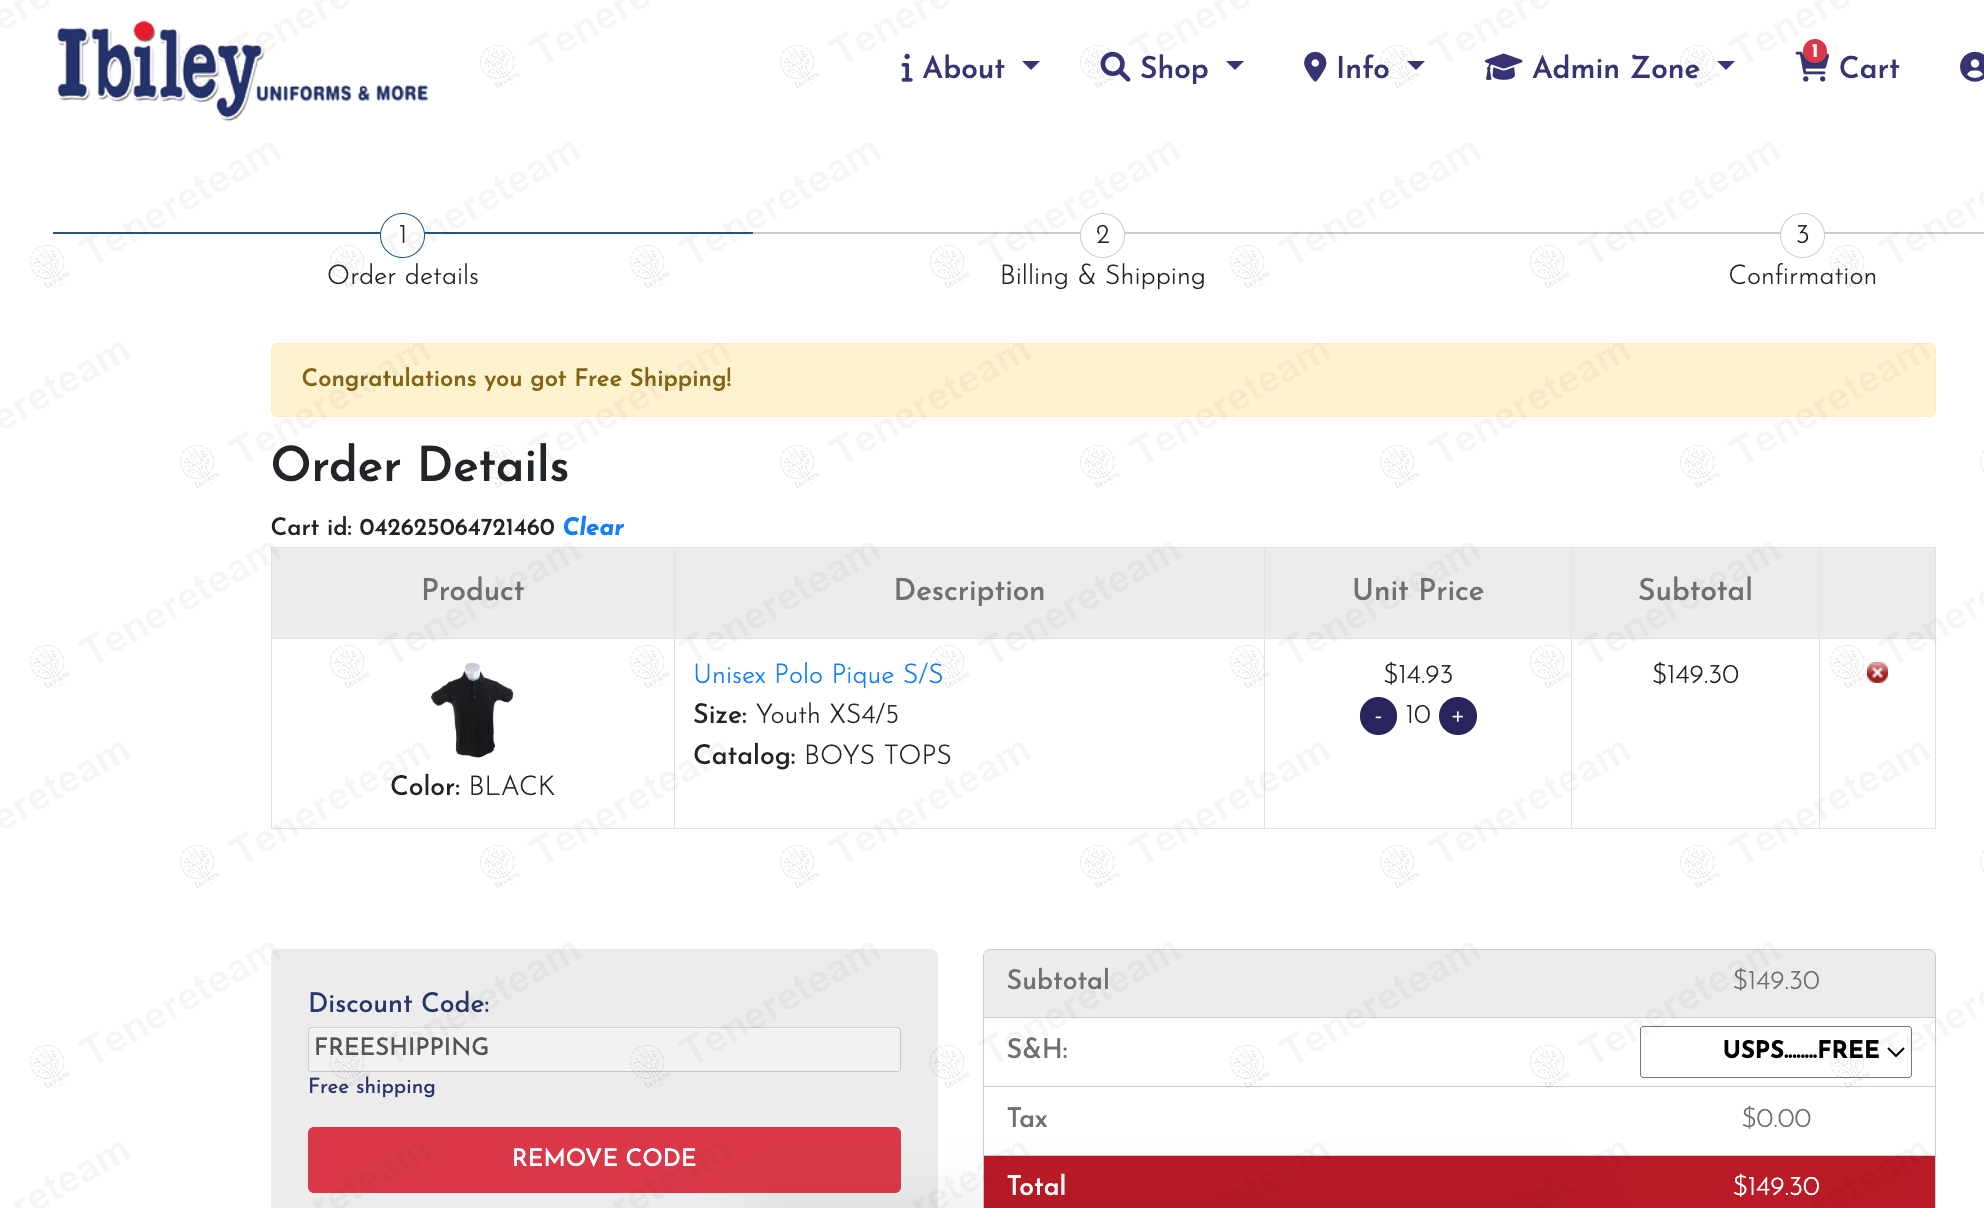Increase quantity with the plus button
The height and width of the screenshot is (1208, 1984).
(x=1457, y=716)
